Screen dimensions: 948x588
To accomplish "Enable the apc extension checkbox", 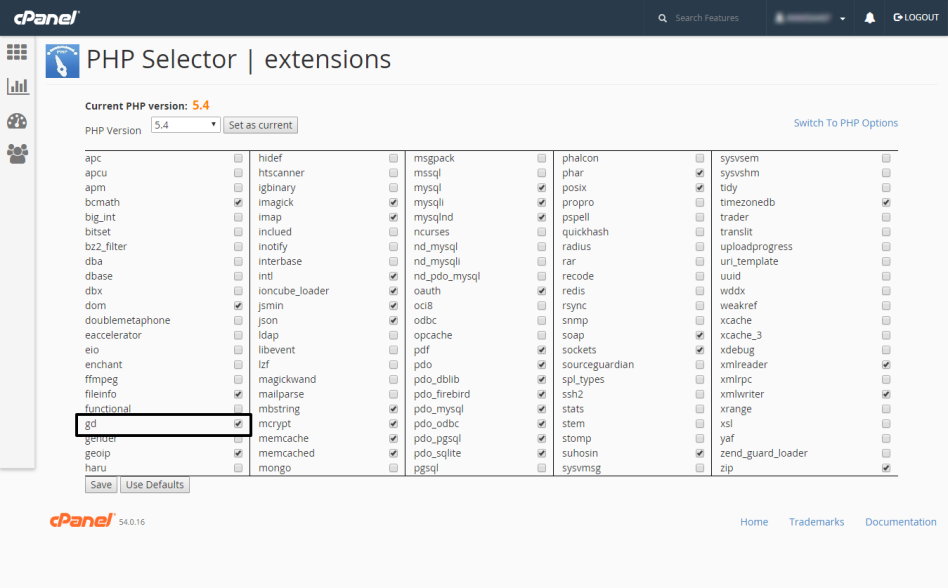I will [238, 158].
